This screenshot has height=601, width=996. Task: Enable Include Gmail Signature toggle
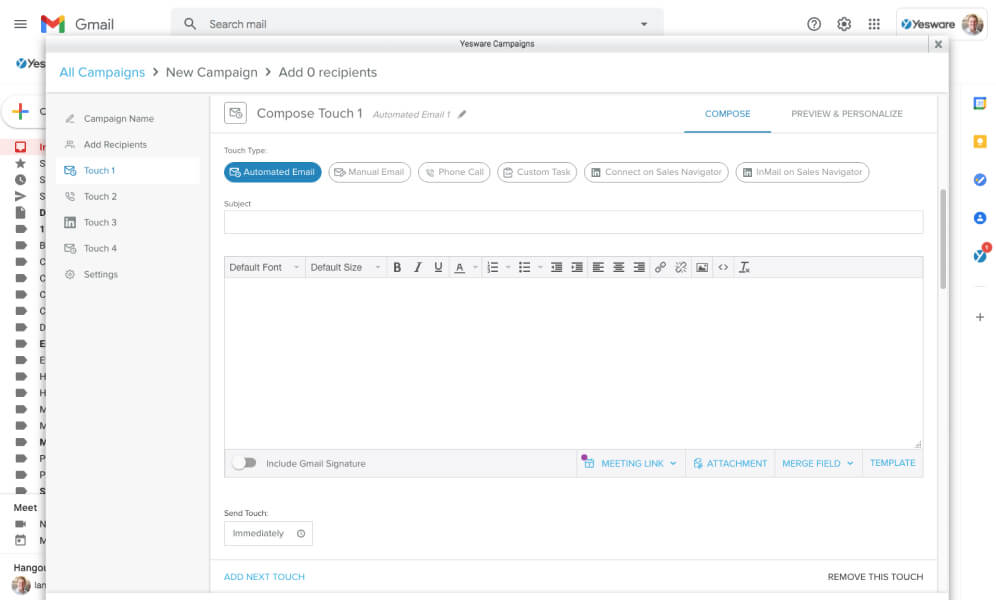(244, 463)
